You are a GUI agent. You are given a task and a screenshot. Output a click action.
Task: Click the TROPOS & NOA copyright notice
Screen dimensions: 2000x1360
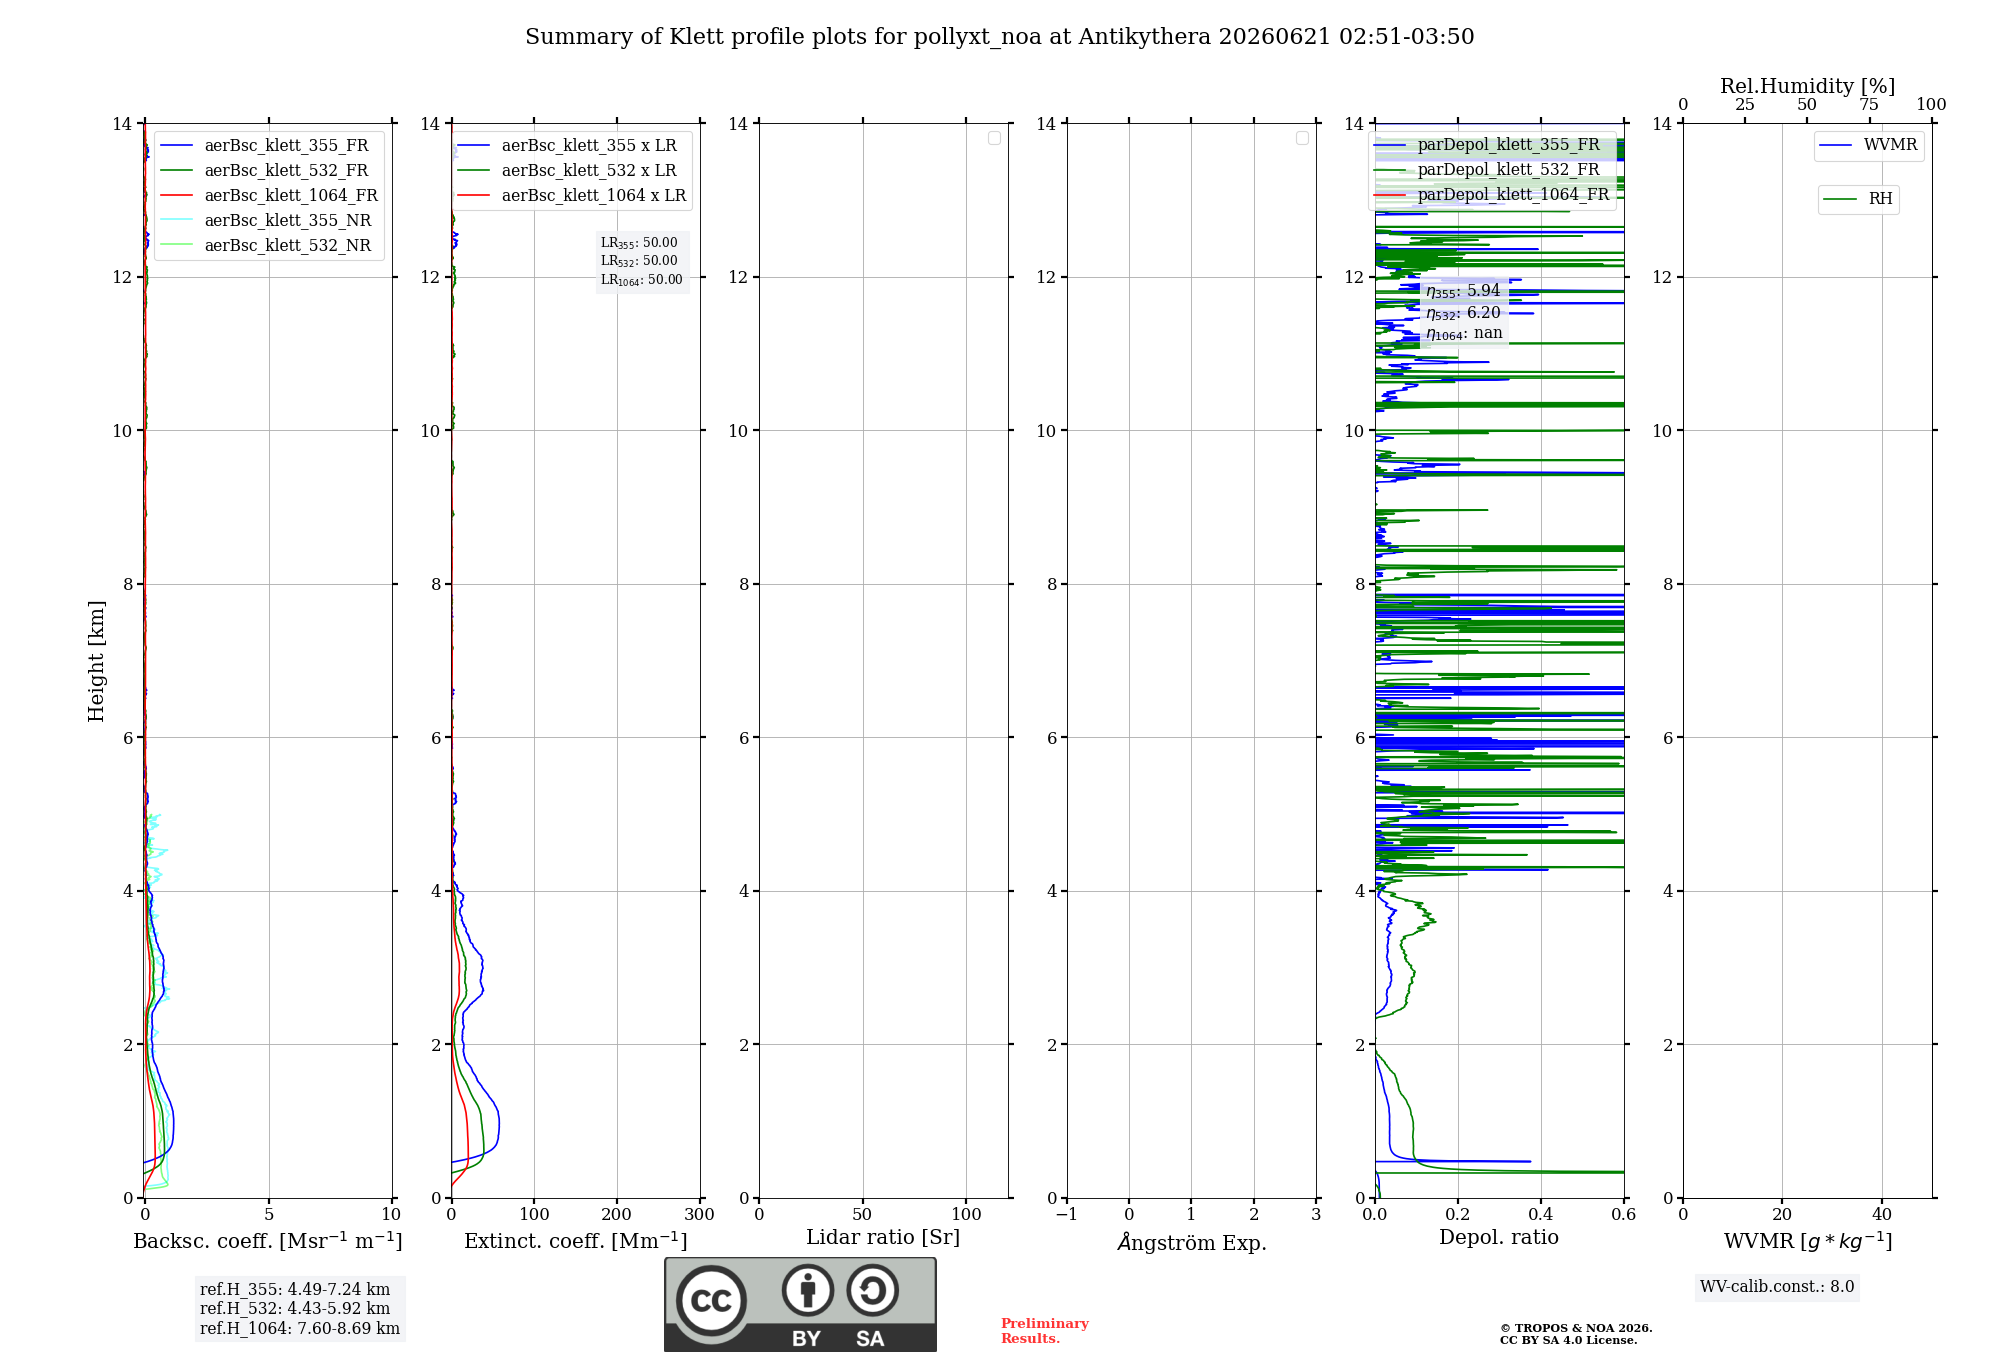click(1576, 1334)
